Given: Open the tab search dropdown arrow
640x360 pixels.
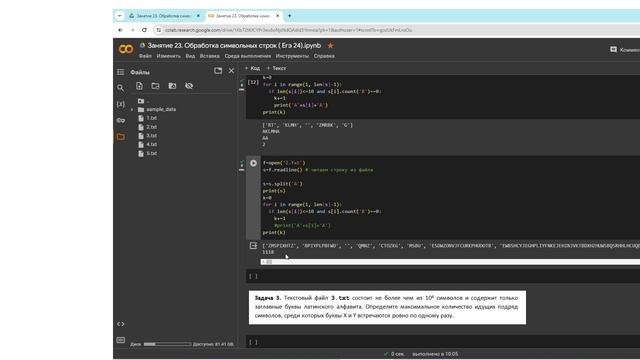Looking at the screenshot, I should [120, 16].
